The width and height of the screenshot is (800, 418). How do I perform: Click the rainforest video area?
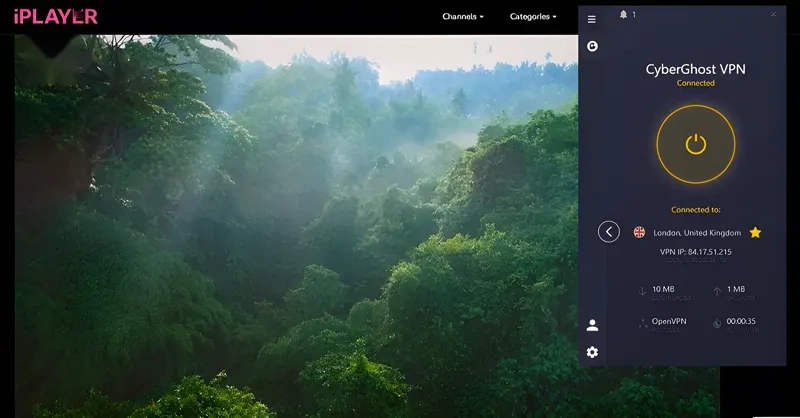pos(300,230)
